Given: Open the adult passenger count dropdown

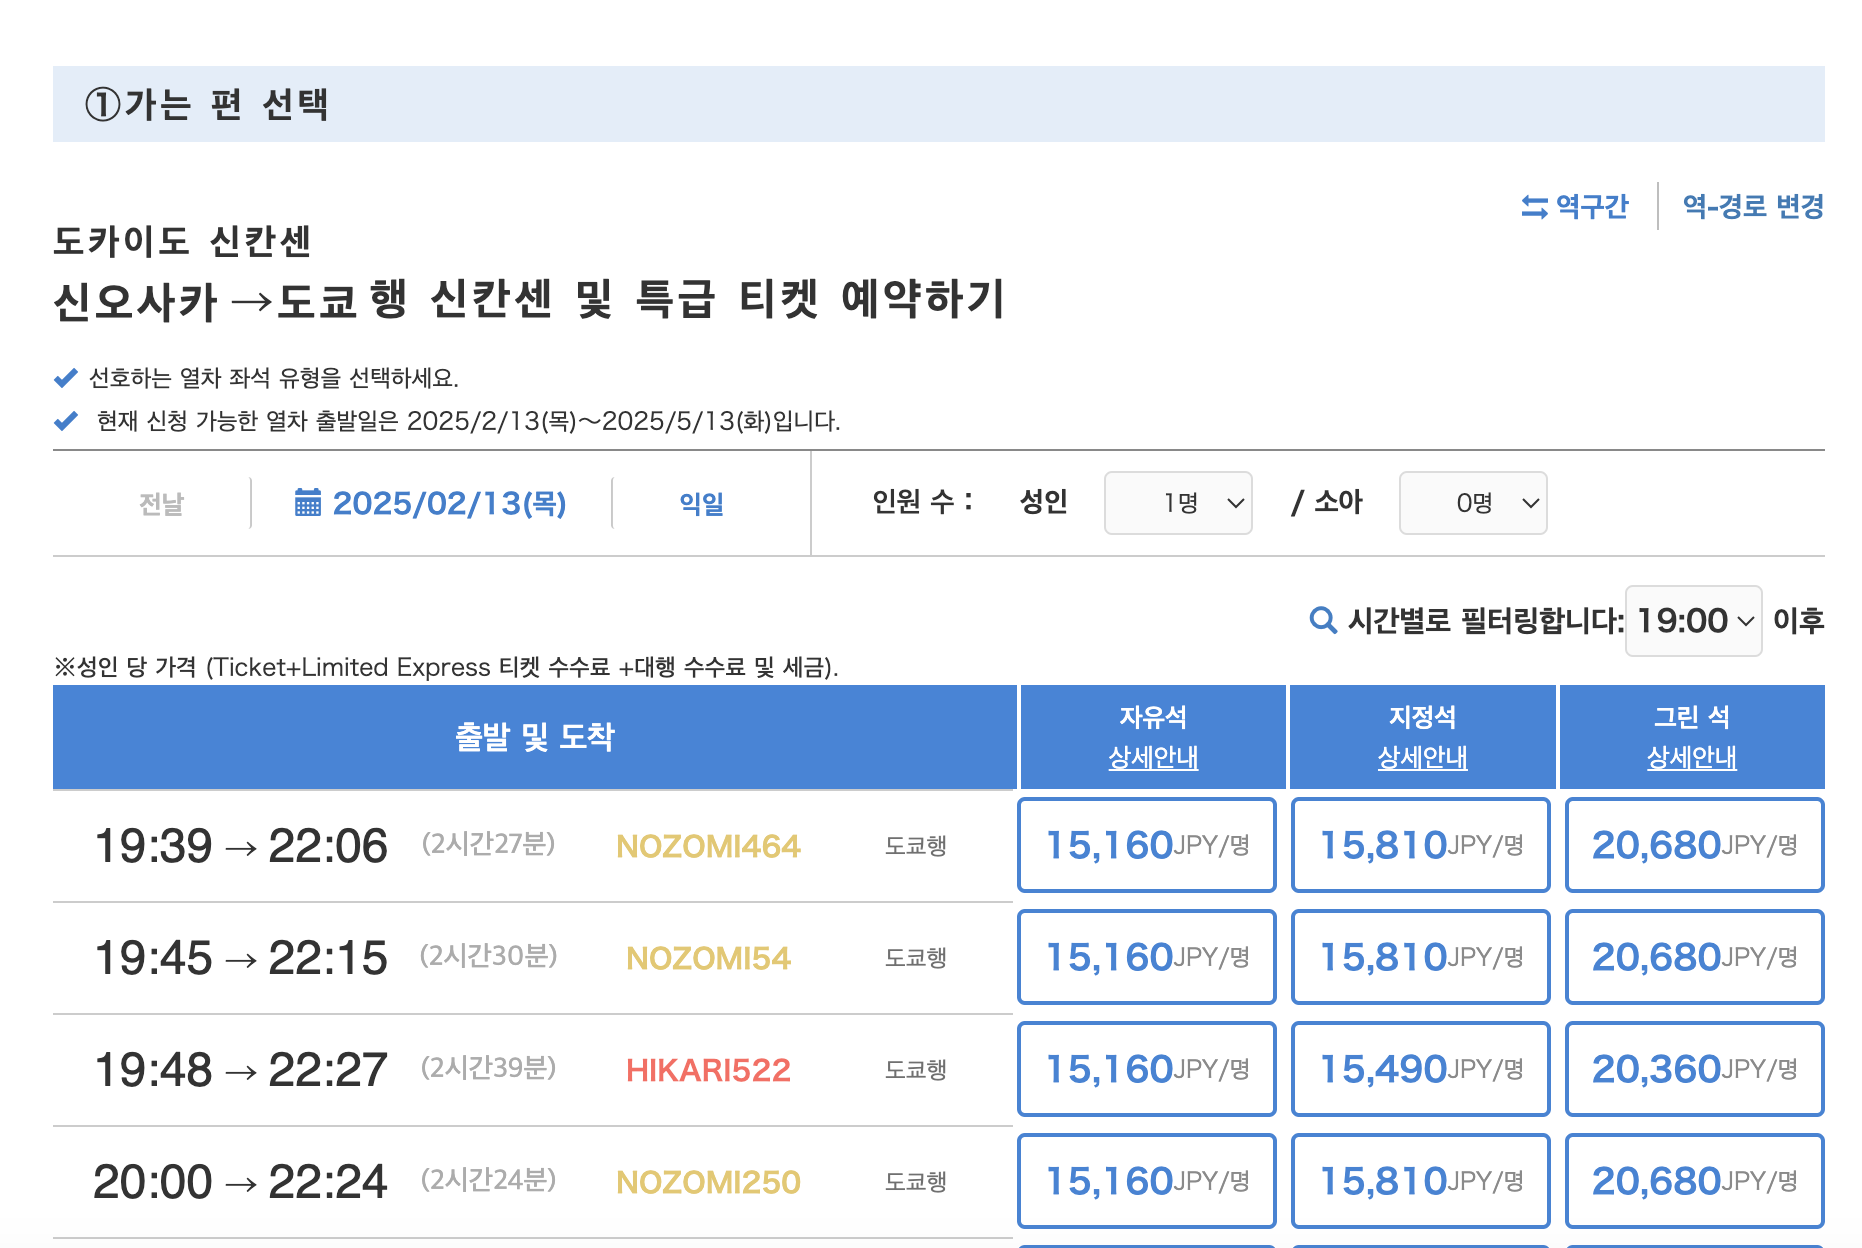Looking at the screenshot, I should [x=1178, y=503].
